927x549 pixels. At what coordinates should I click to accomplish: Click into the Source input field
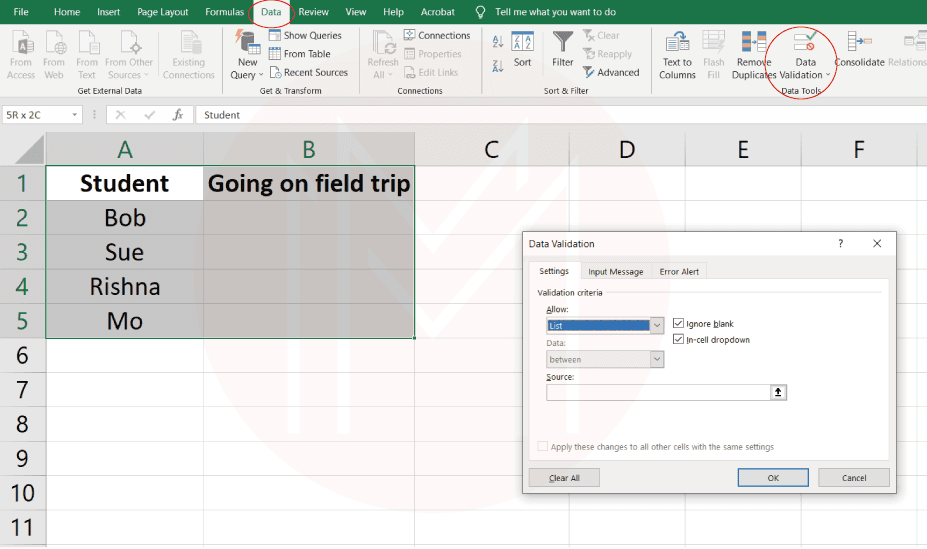[x=657, y=393]
